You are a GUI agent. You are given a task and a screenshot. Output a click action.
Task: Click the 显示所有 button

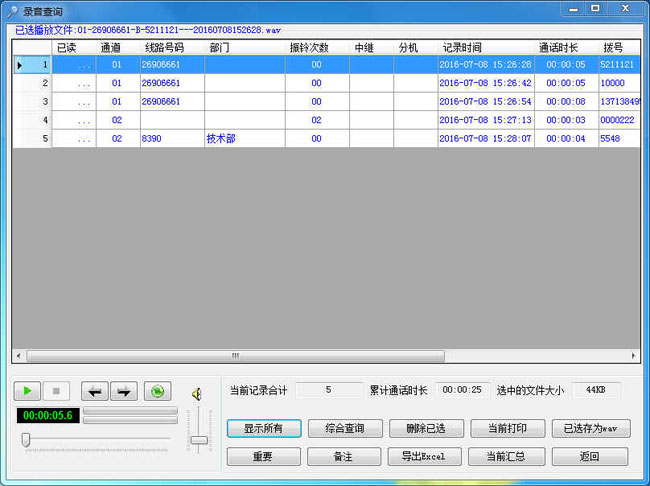(263, 429)
